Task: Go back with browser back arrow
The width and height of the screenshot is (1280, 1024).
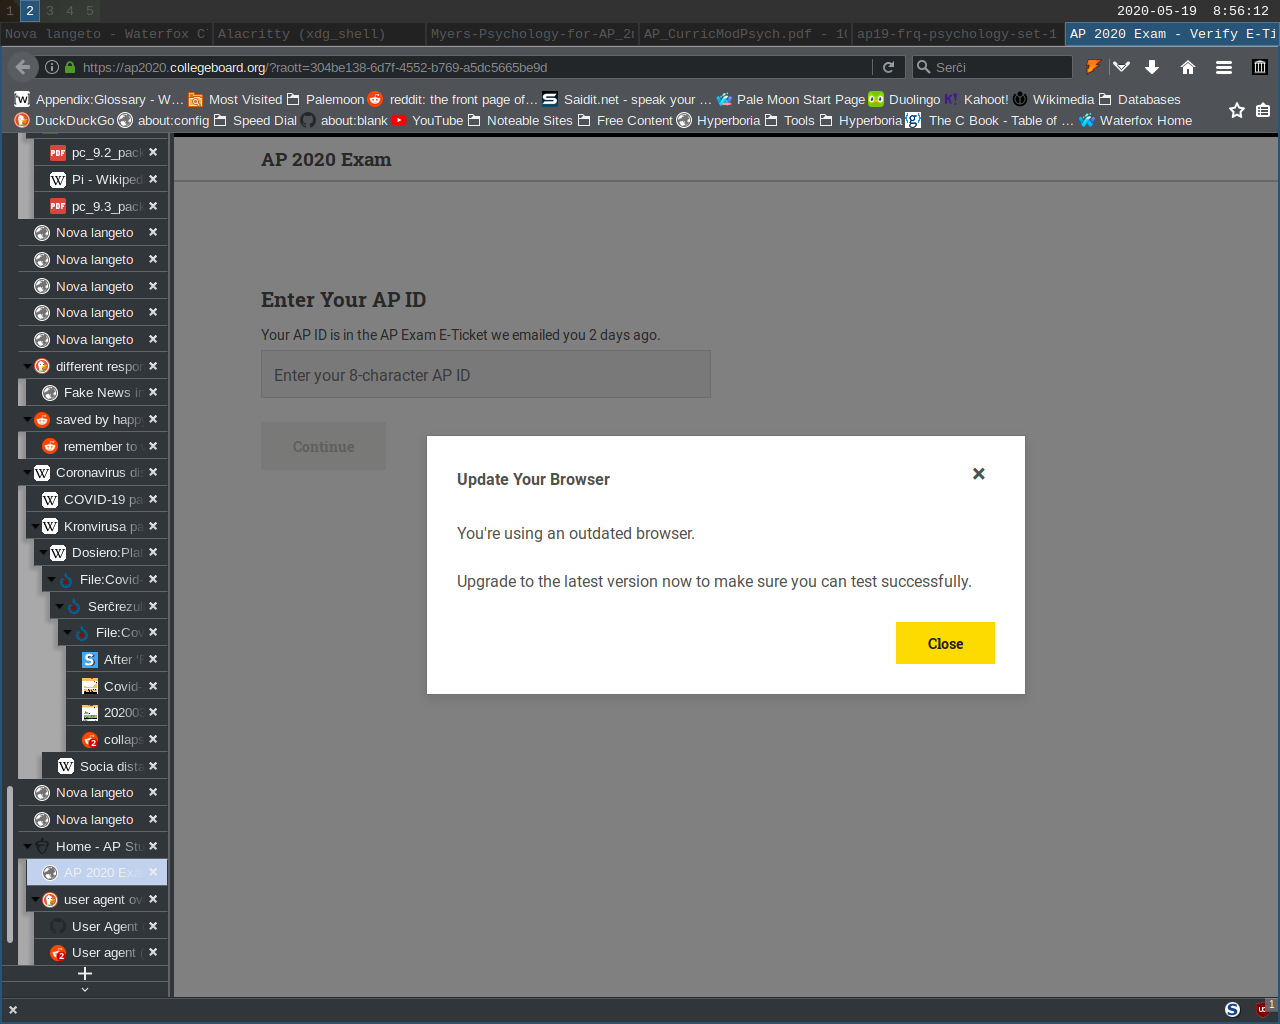Action: point(22,67)
